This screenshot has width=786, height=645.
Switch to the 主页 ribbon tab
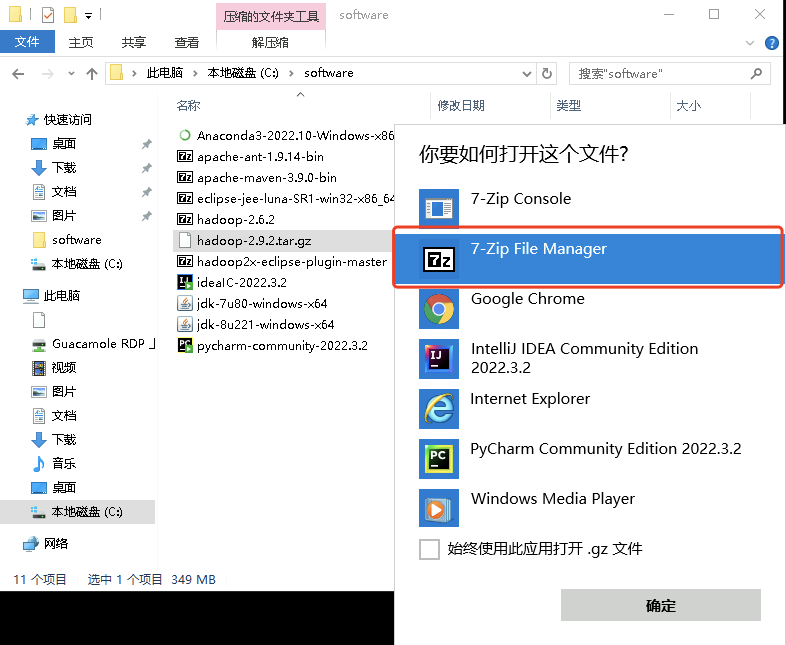tap(81, 43)
